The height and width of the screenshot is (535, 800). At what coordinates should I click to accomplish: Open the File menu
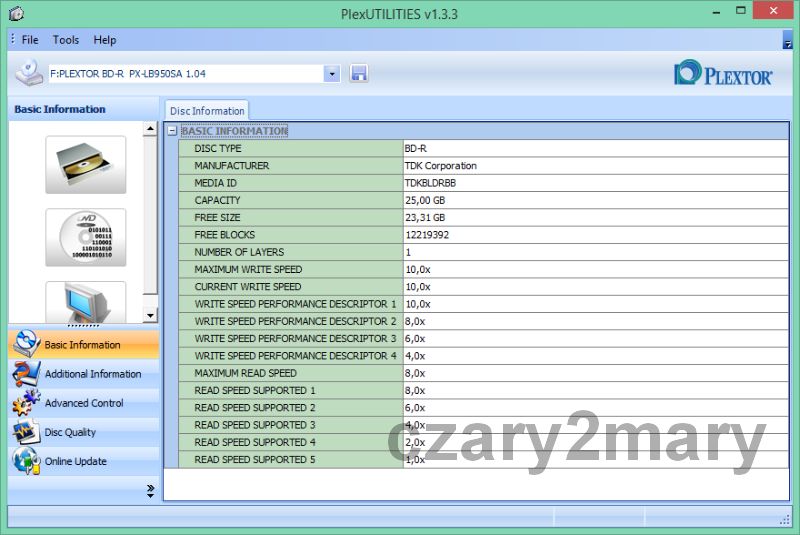coord(30,40)
